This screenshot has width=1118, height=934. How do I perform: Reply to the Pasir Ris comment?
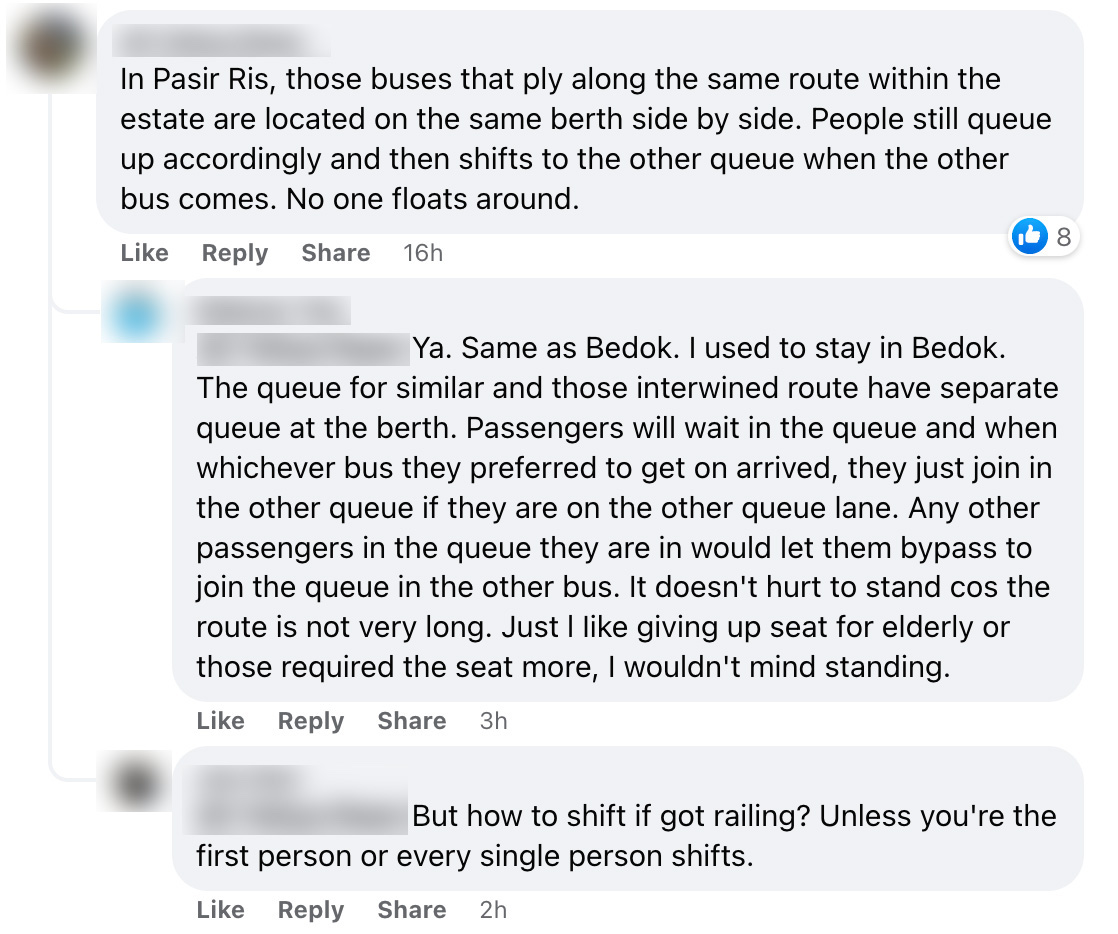coord(234,253)
